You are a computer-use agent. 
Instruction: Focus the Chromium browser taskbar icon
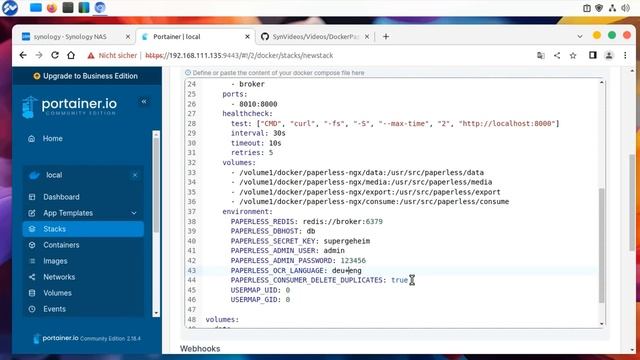pos(100,8)
